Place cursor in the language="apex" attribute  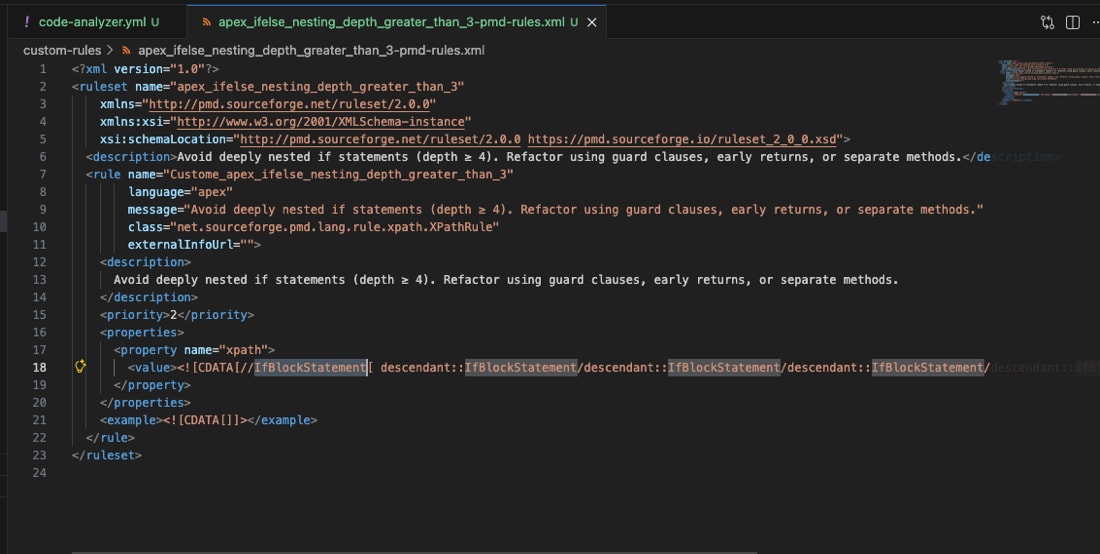[x=180, y=191]
